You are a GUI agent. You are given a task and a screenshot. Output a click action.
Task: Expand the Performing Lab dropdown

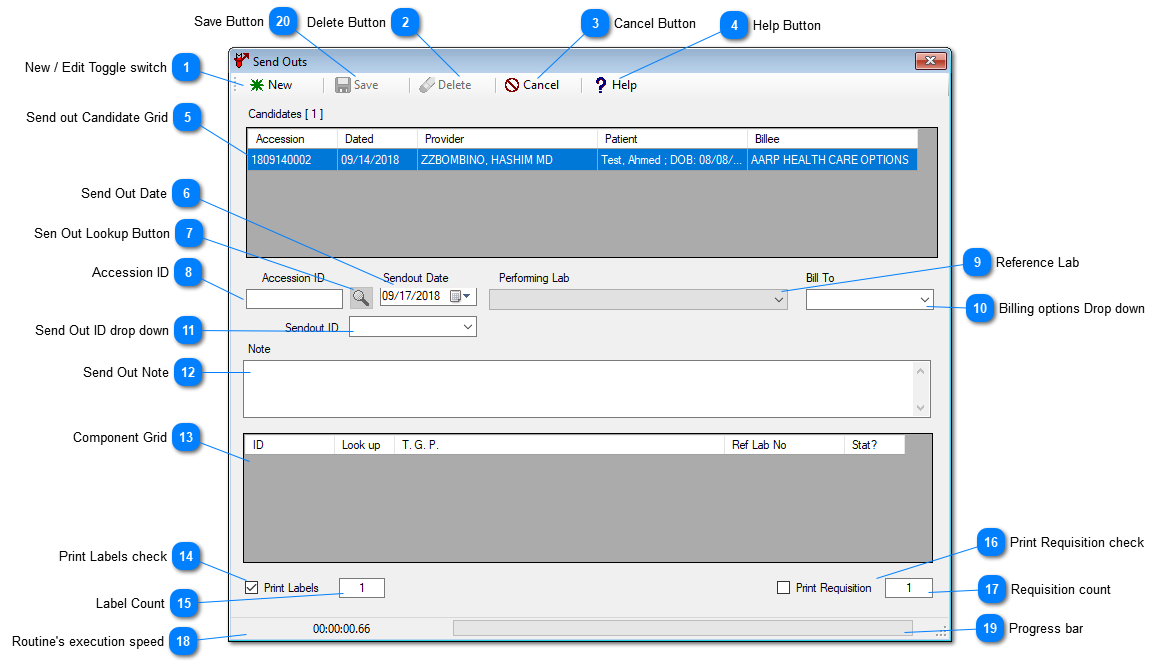[779, 299]
